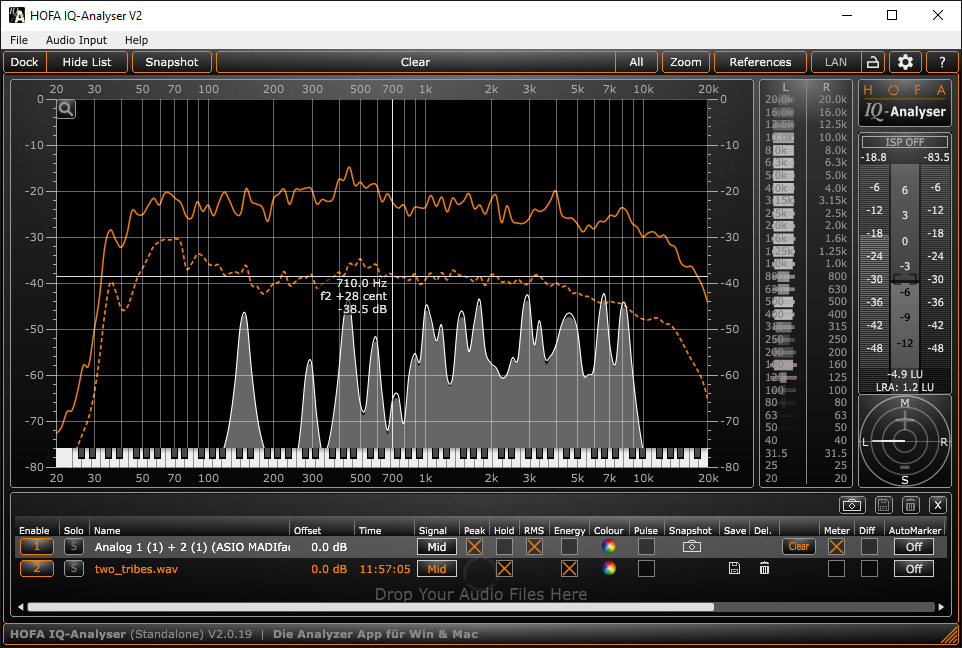This screenshot has width=962, height=648.
Task: Enable the Diff checkbox for Analog 1
Action: click(870, 547)
